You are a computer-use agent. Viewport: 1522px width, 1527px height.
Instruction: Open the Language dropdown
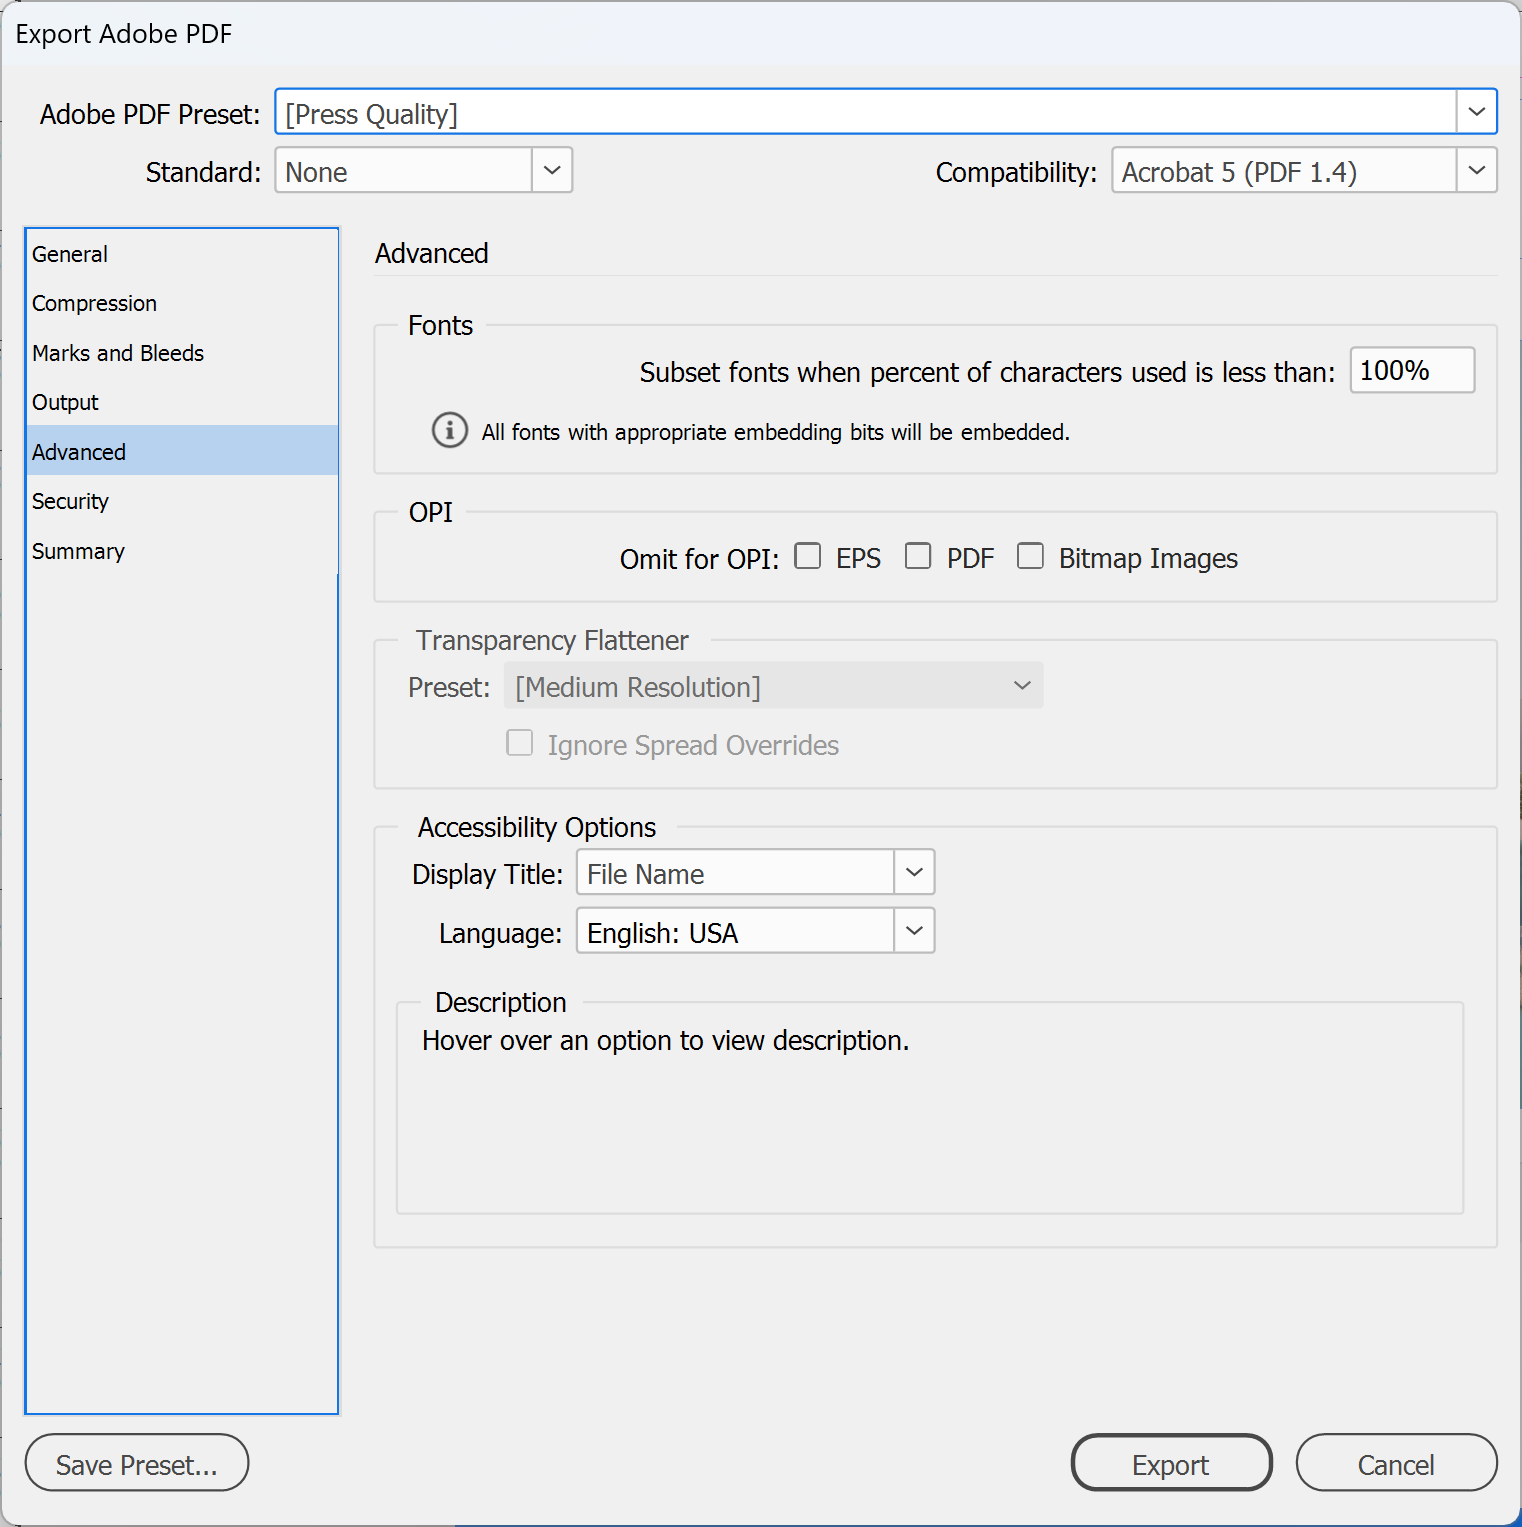(755, 931)
